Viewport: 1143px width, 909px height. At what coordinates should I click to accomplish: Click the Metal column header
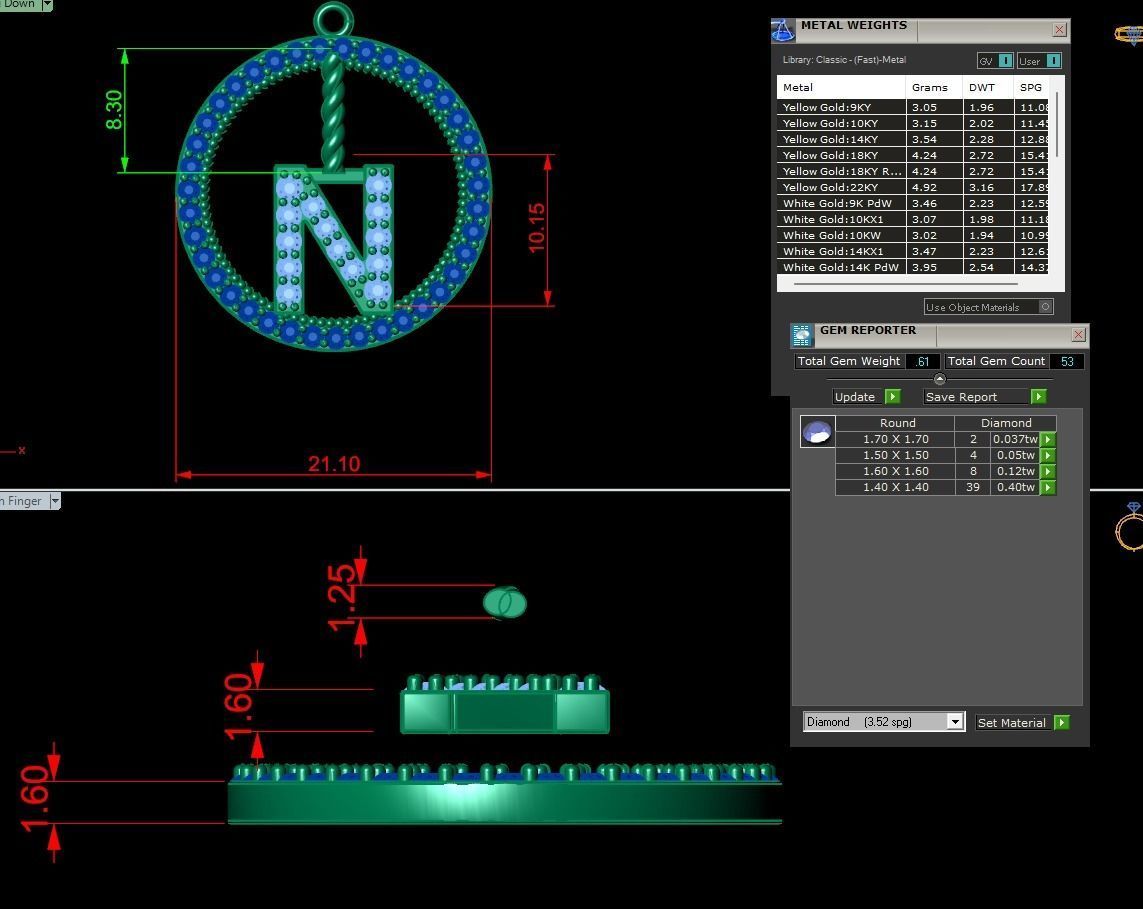tap(841, 87)
